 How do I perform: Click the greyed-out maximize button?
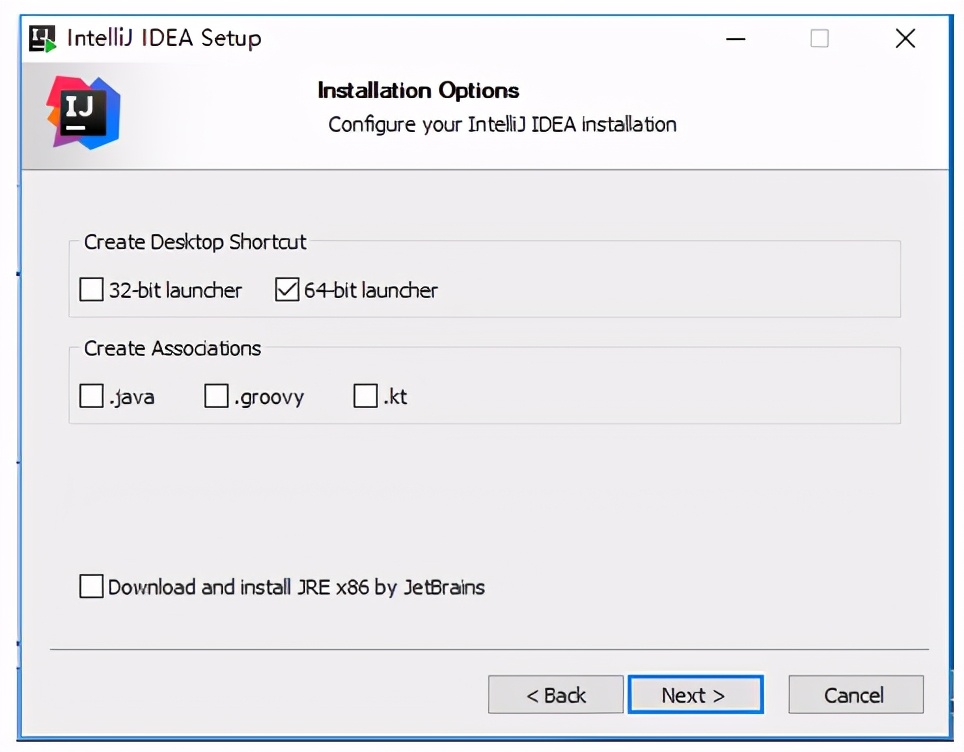819,39
